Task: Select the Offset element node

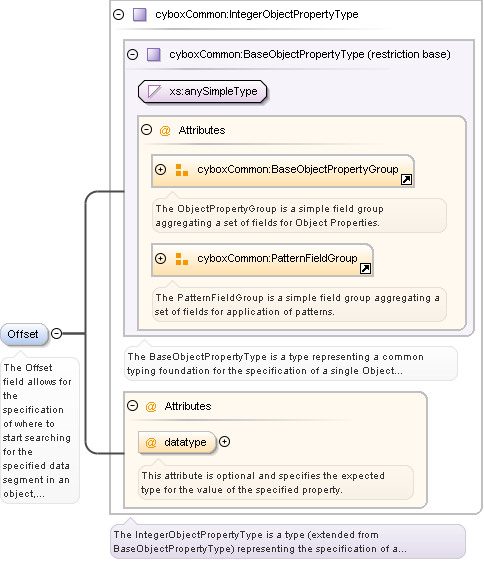Action: [x=24, y=334]
